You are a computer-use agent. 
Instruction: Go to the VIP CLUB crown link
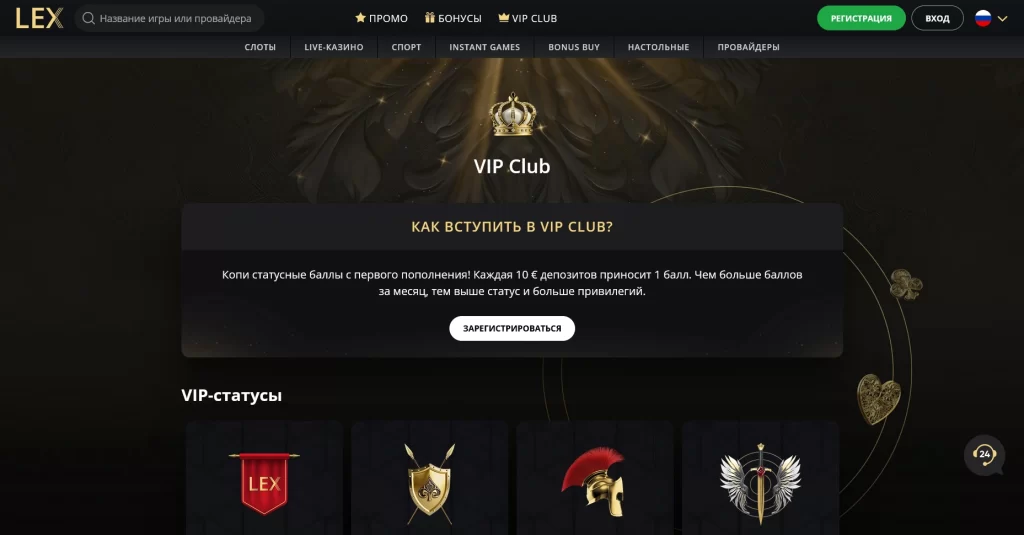(x=528, y=18)
